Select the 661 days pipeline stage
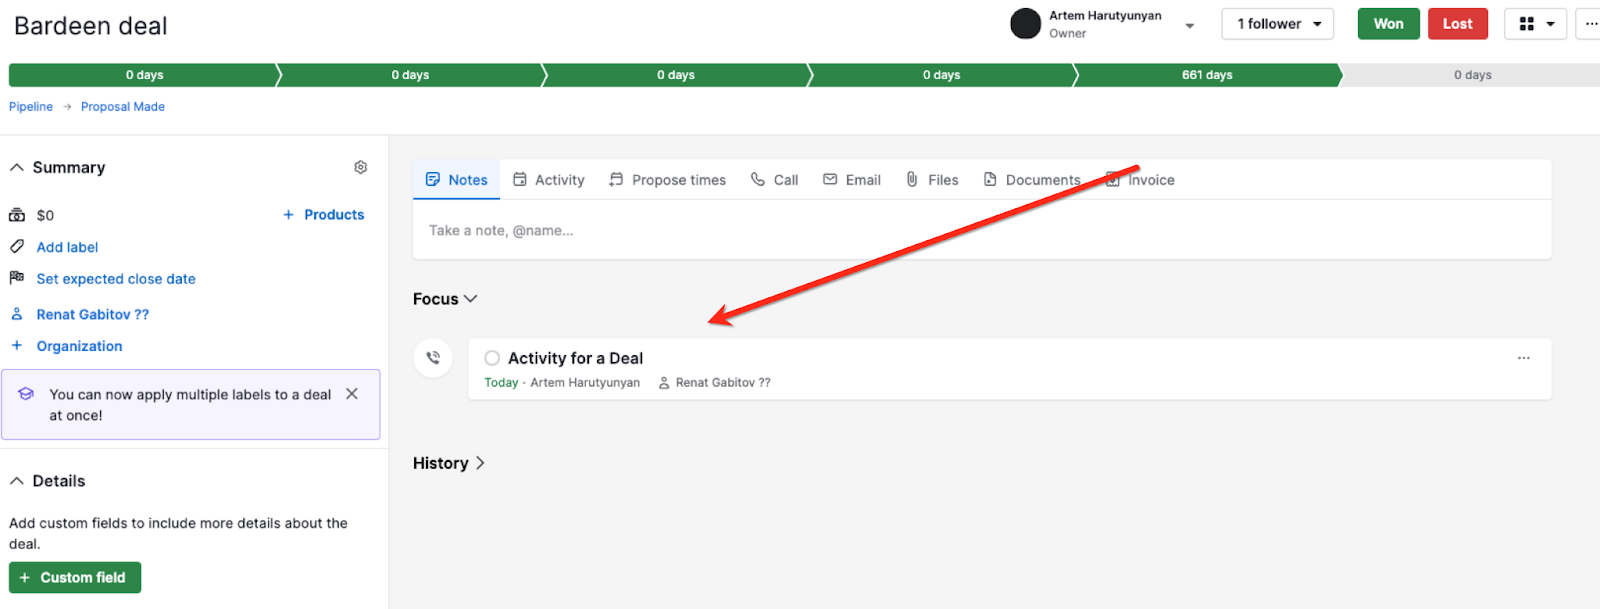The image size is (1600, 609). [1207, 75]
